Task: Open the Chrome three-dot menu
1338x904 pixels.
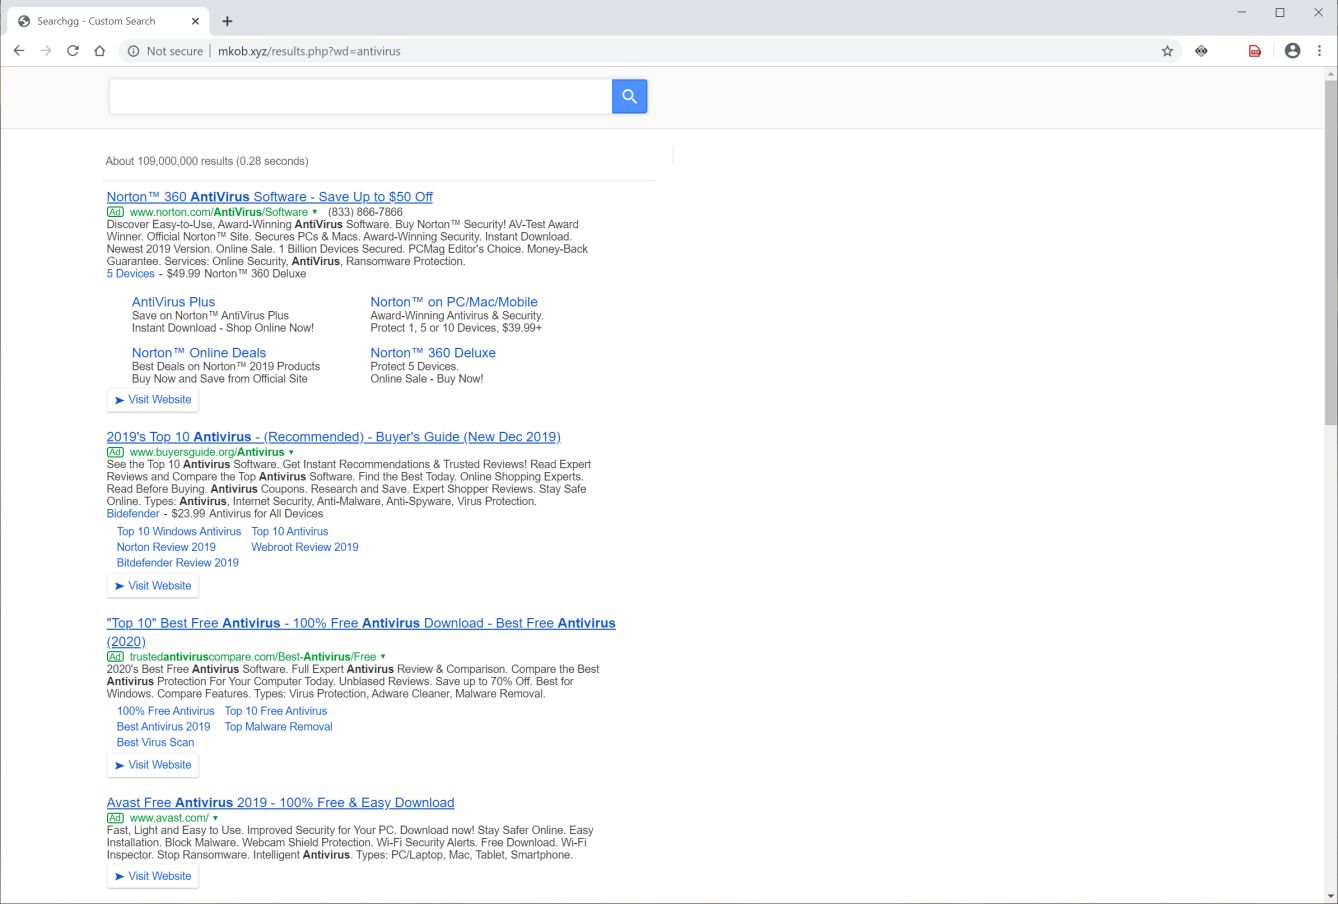Action: [1319, 51]
